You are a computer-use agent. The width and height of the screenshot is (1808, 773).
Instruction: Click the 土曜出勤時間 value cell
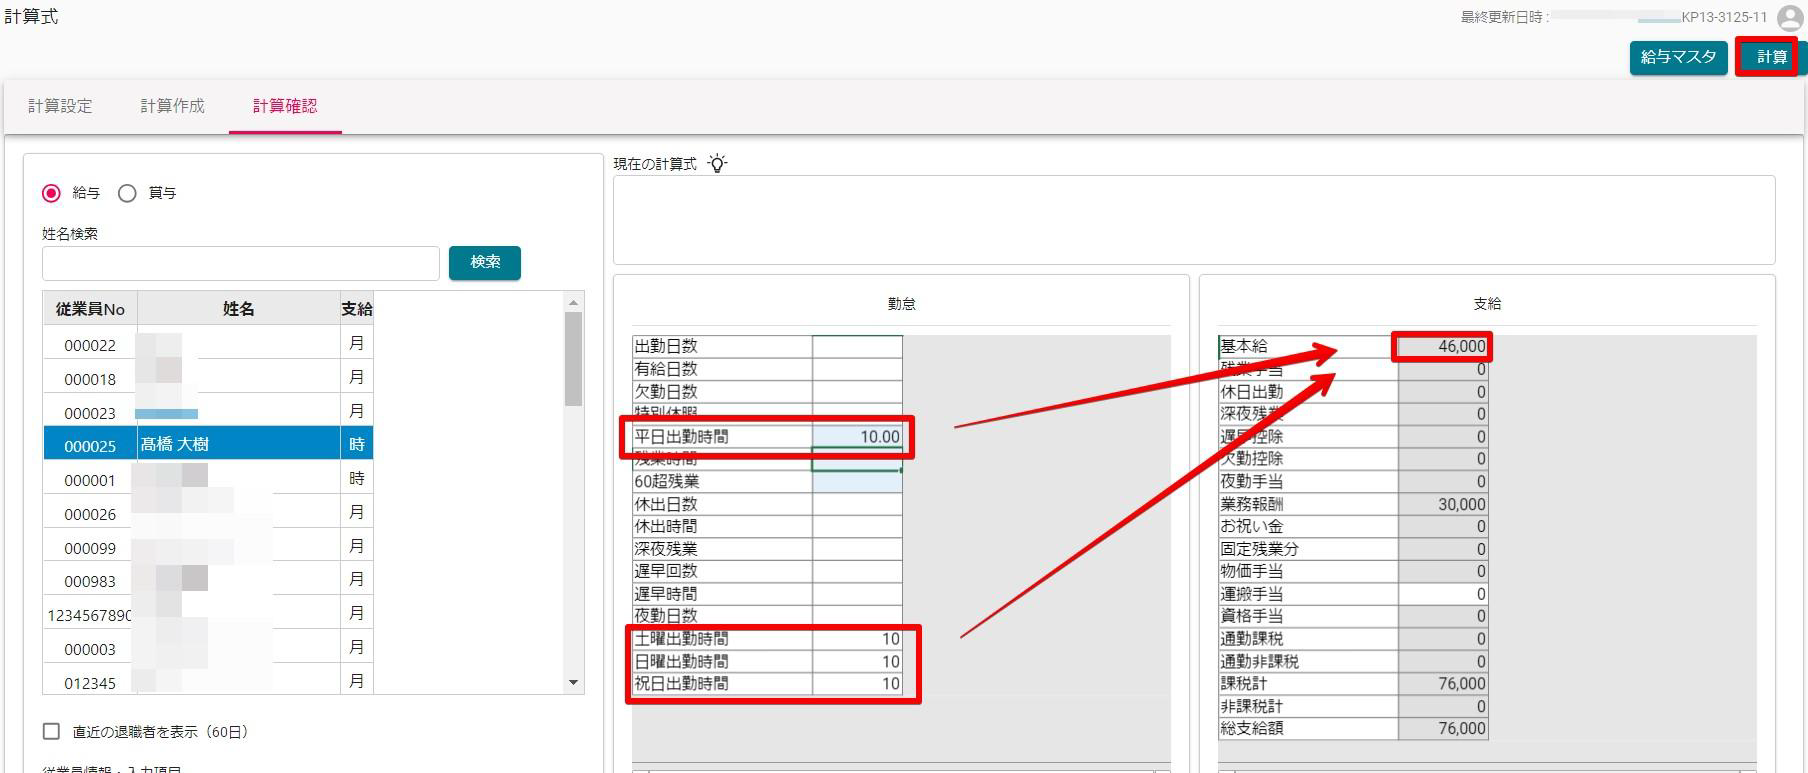(x=857, y=639)
